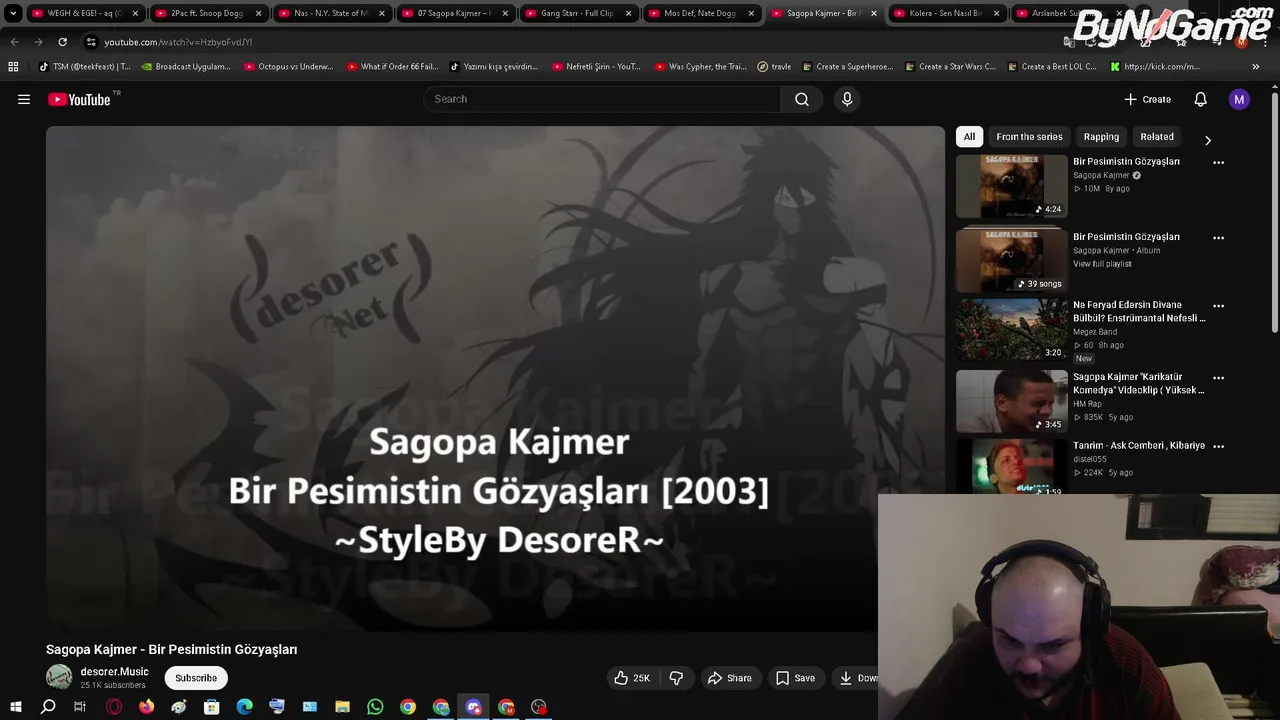Start voice search with the microphone

[847, 99]
